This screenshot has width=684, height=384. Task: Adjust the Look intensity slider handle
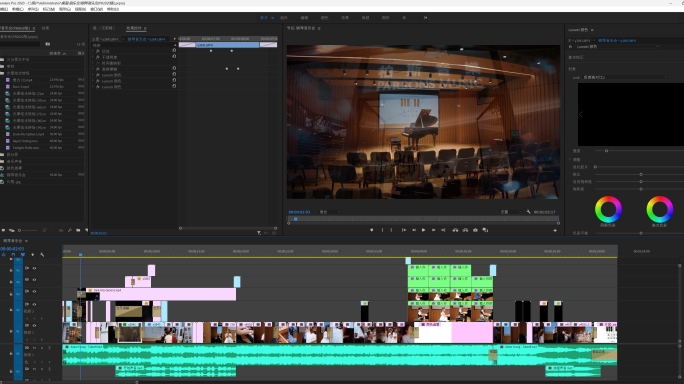(x=606, y=151)
